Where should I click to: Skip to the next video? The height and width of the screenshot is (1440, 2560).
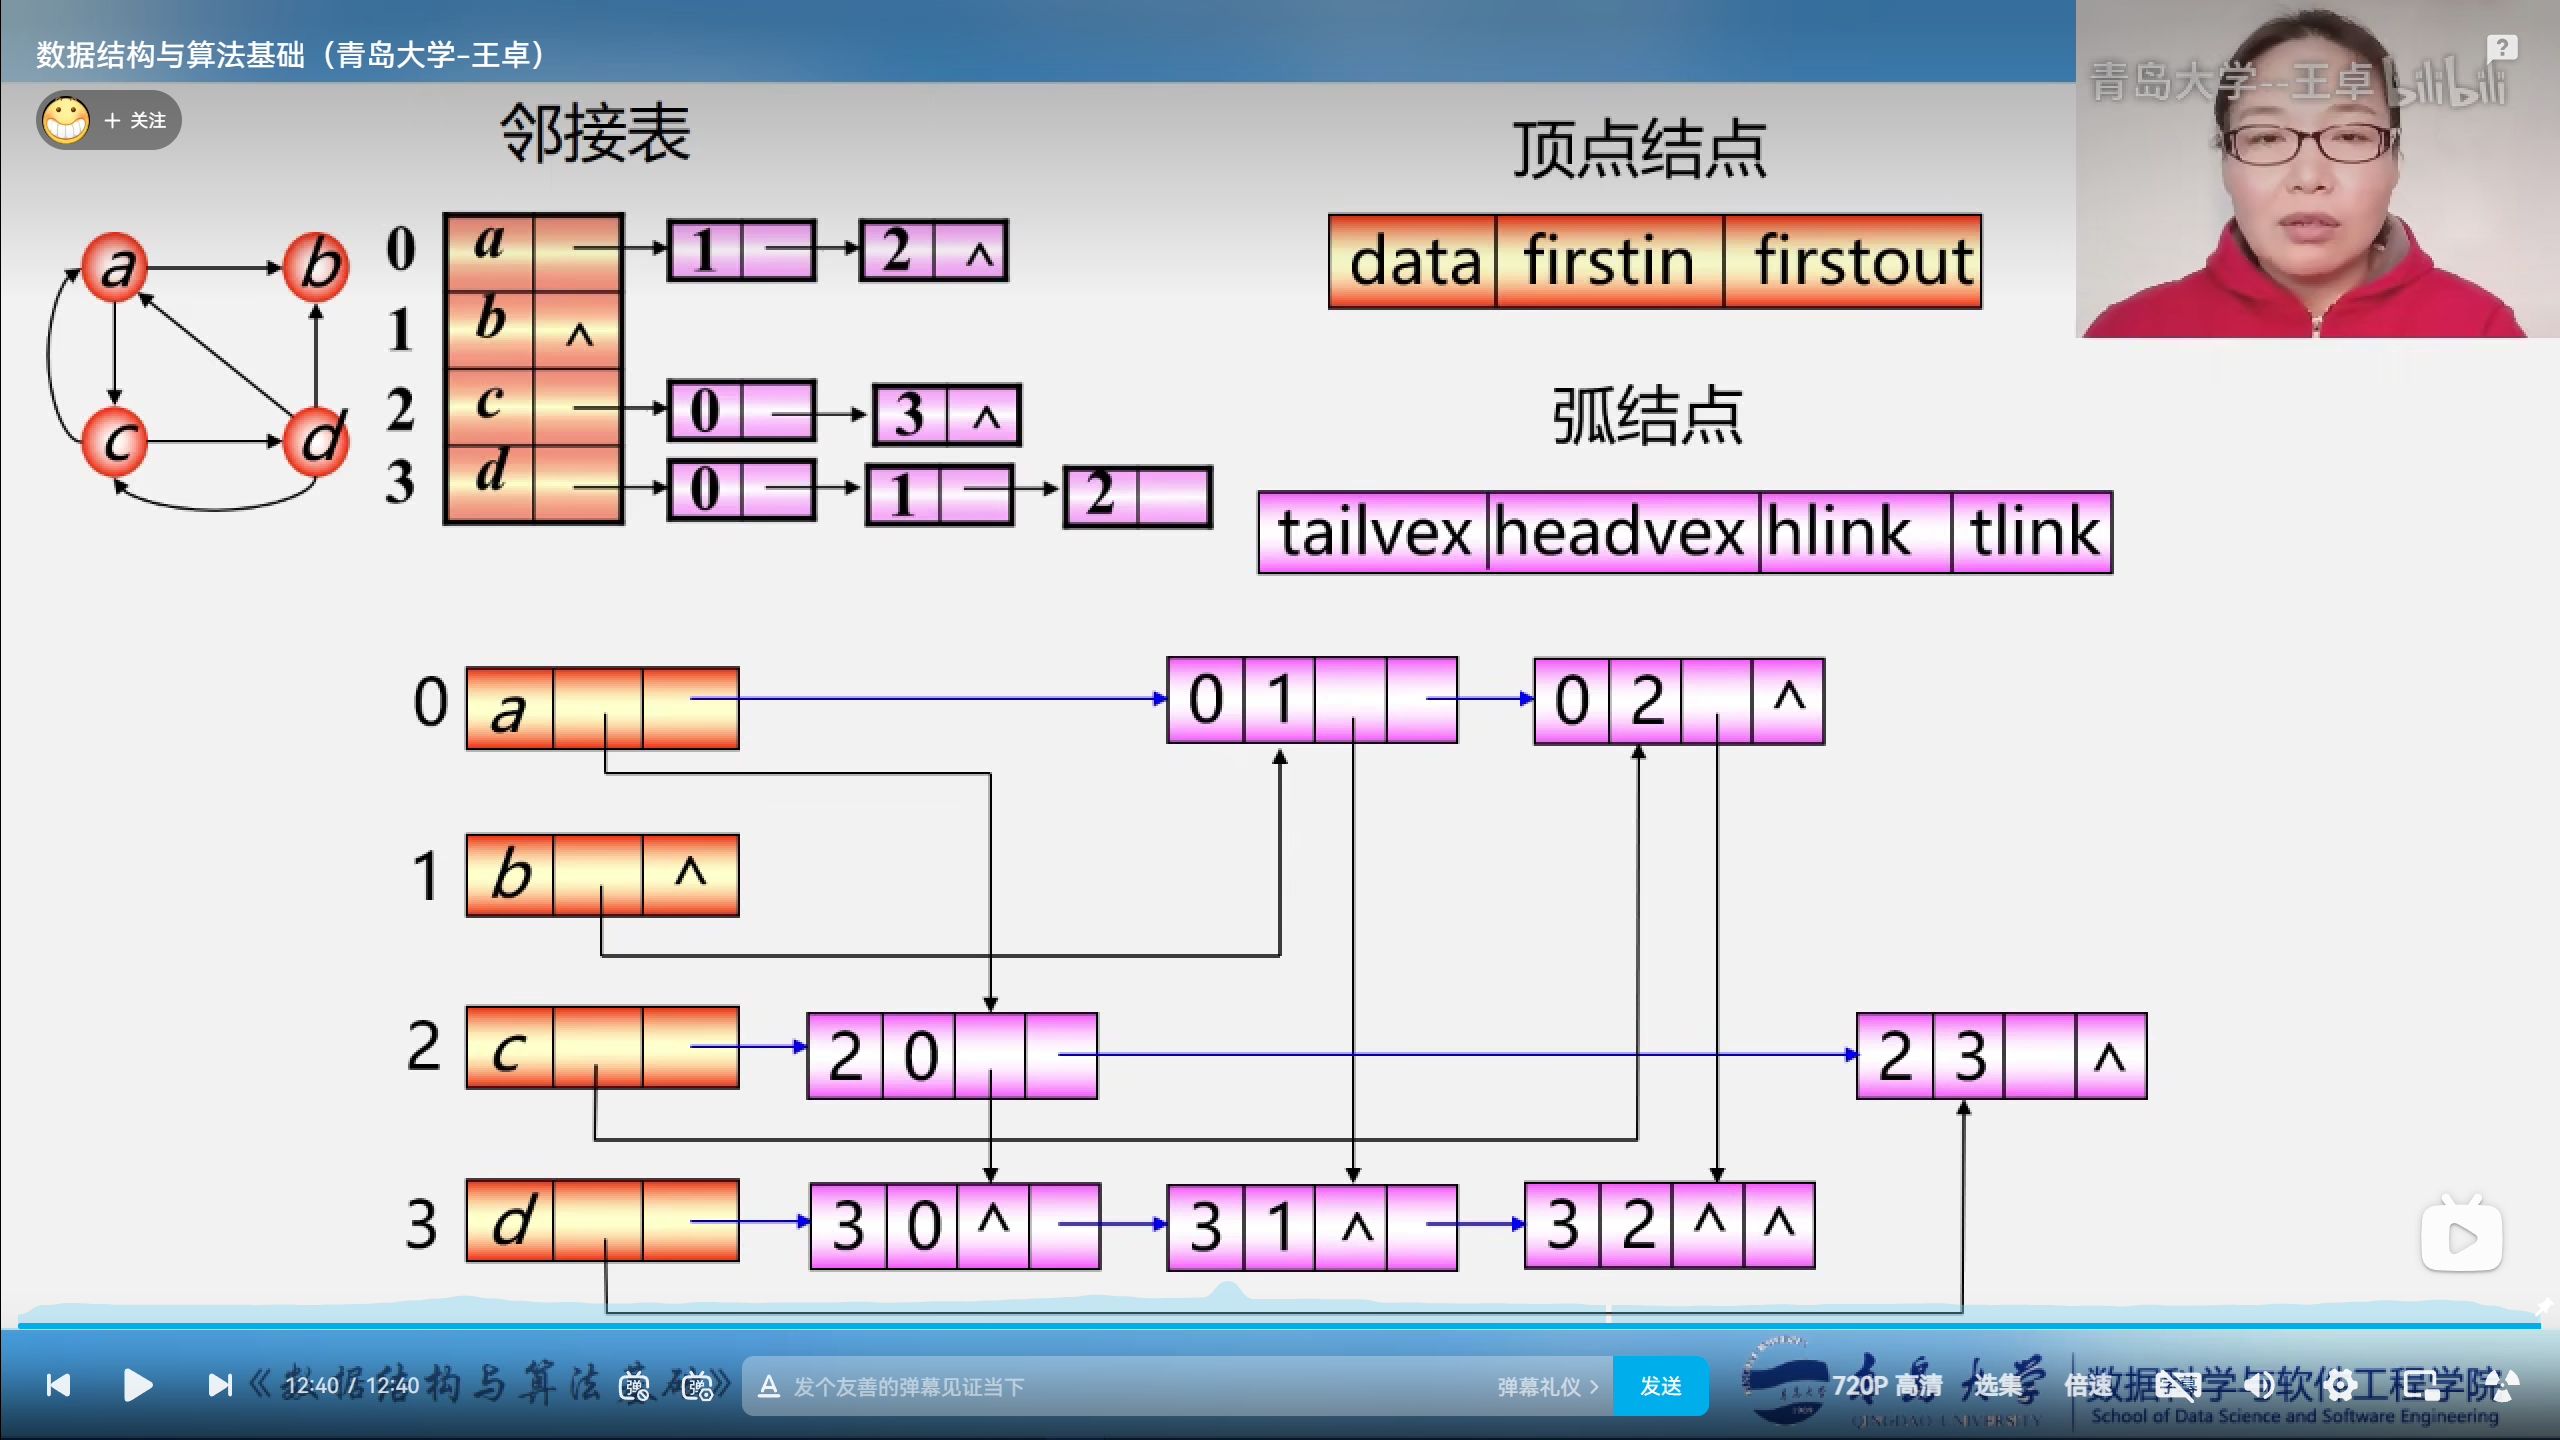coord(219,1385)
